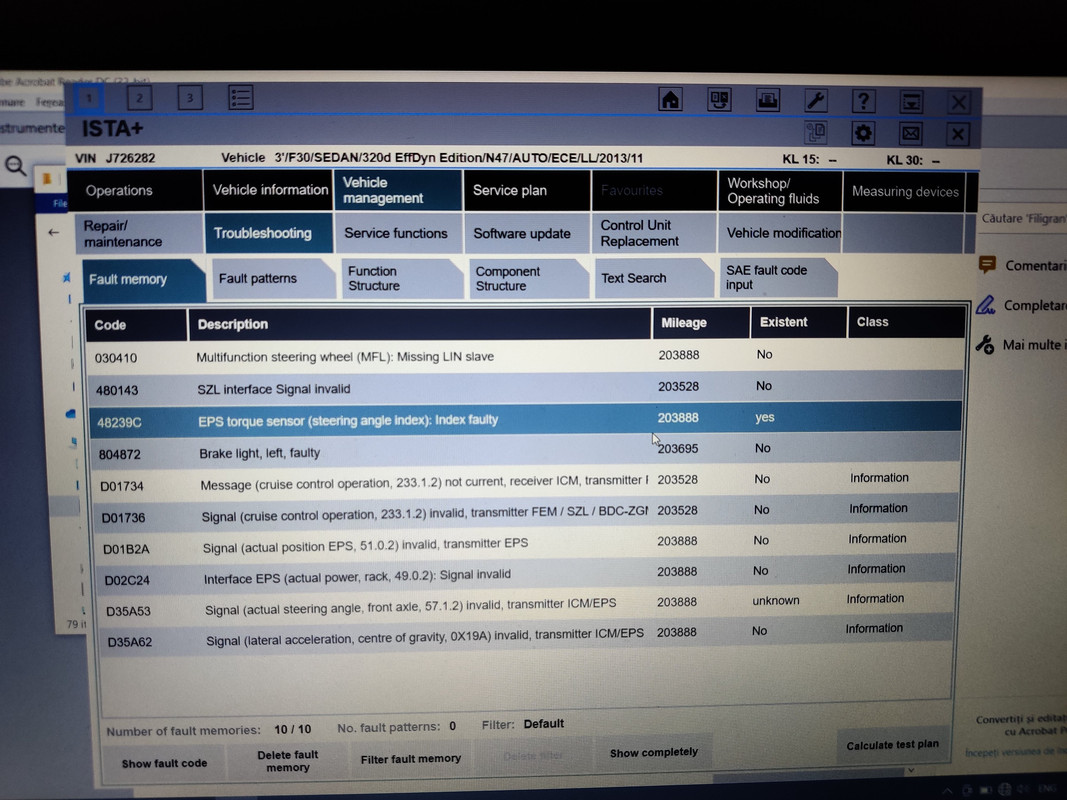Click the Show fault code button

click(164, 764)
